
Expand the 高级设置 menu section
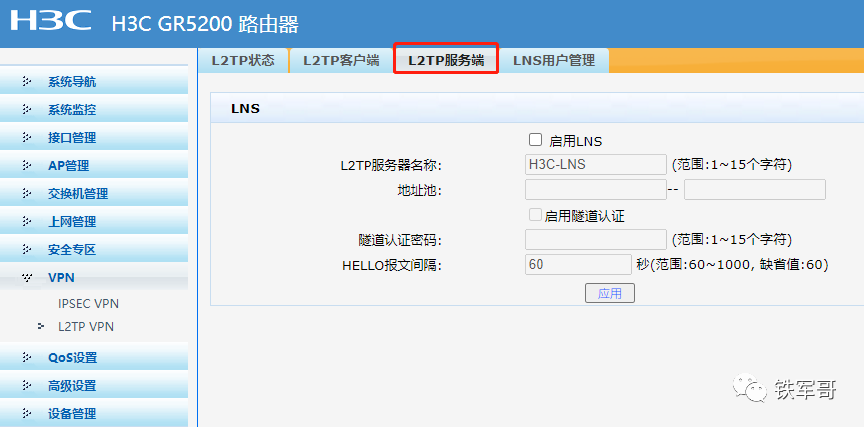[x=94, y=385]
